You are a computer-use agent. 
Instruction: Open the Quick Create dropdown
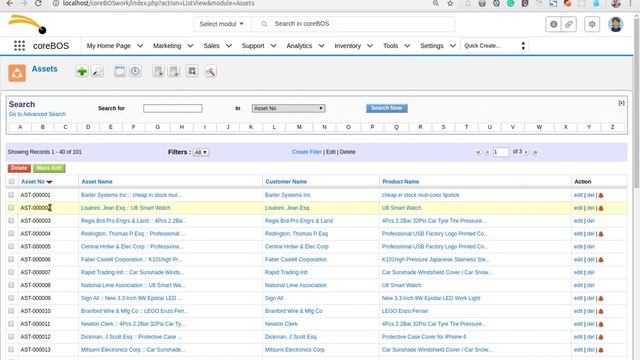click(x=495, y=46)
